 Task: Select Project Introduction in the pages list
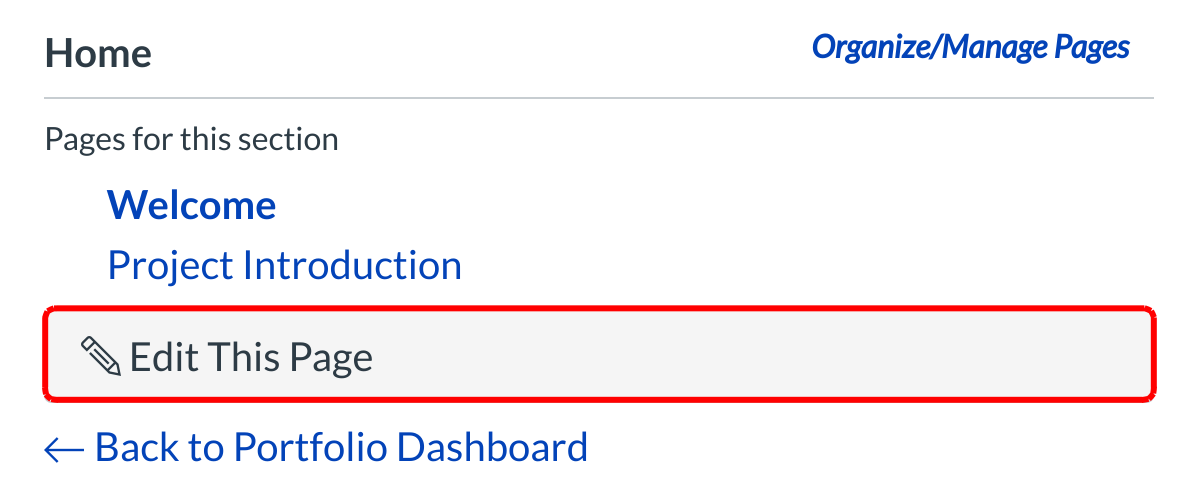coord(284,265)
